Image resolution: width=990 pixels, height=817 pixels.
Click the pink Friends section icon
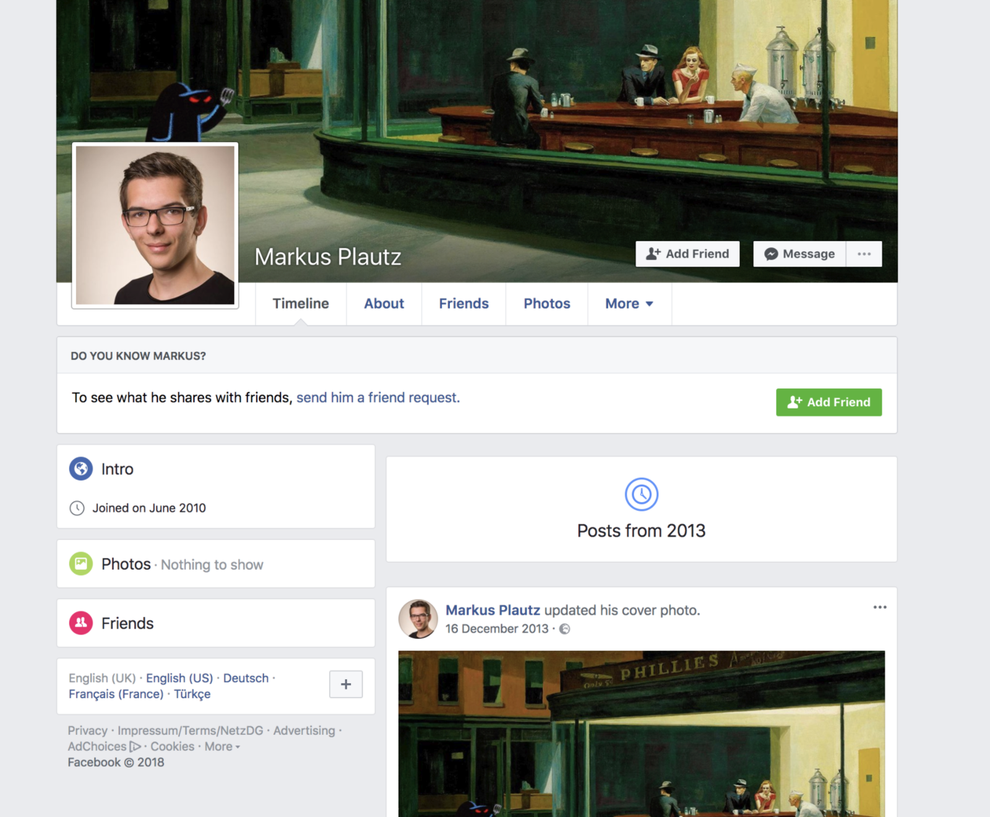tap(81, 623)
